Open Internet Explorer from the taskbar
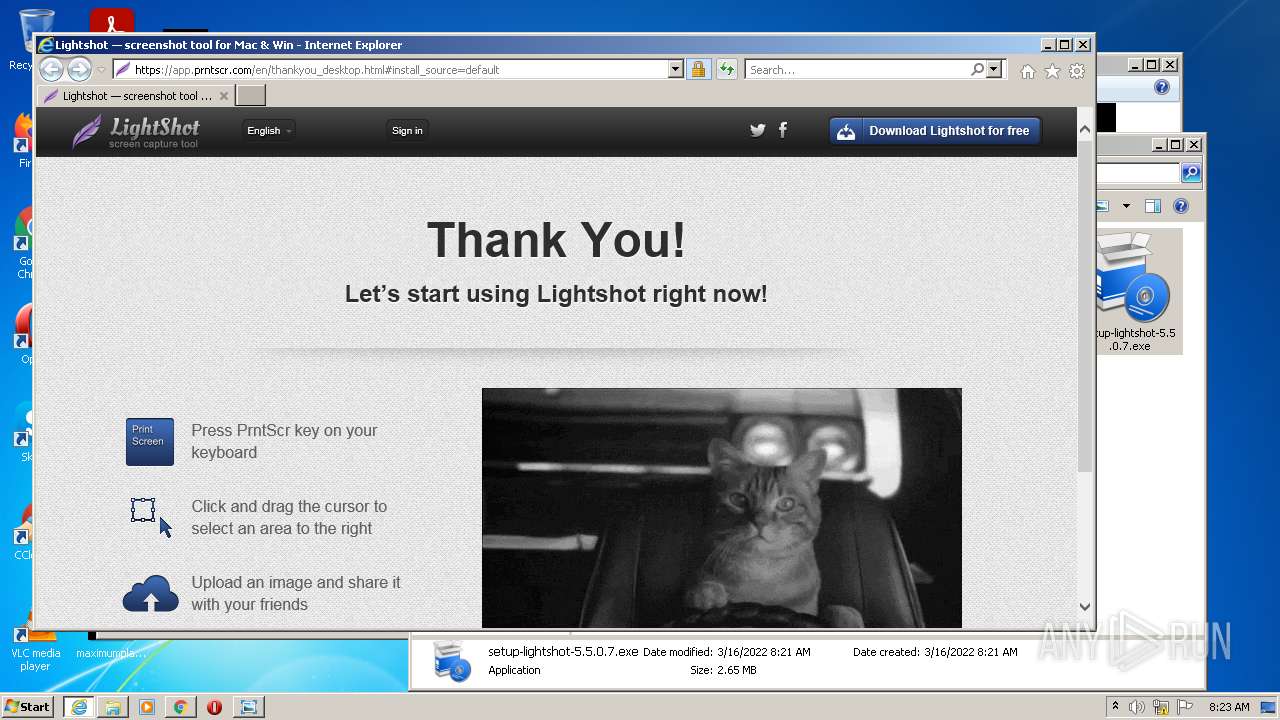 [79, 707]
